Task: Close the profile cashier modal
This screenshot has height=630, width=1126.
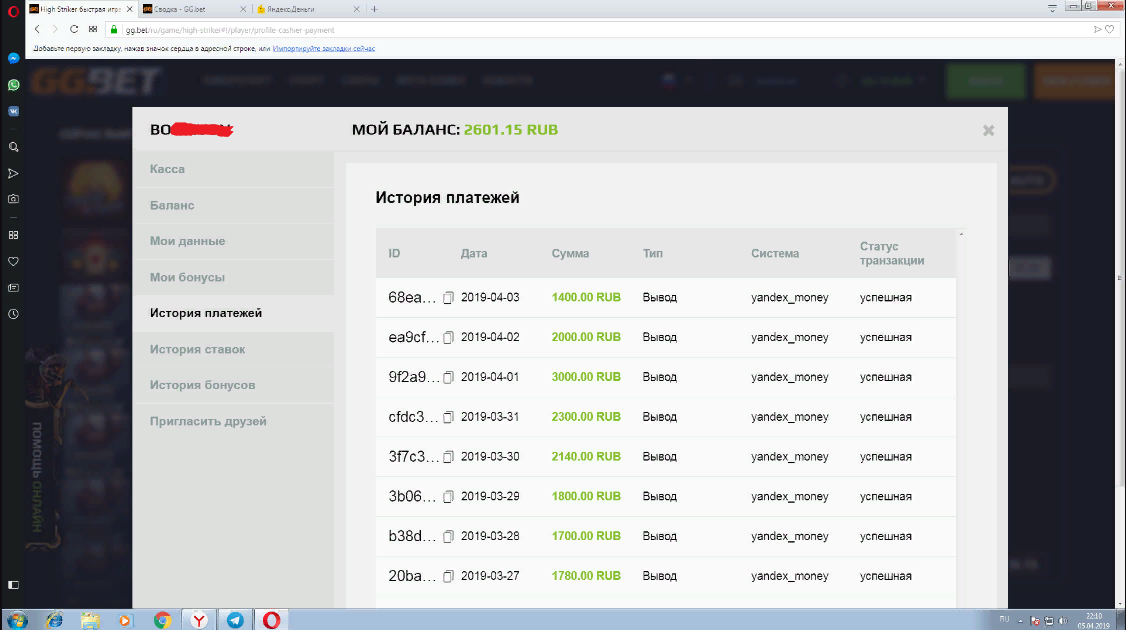Action: [988, 130]
